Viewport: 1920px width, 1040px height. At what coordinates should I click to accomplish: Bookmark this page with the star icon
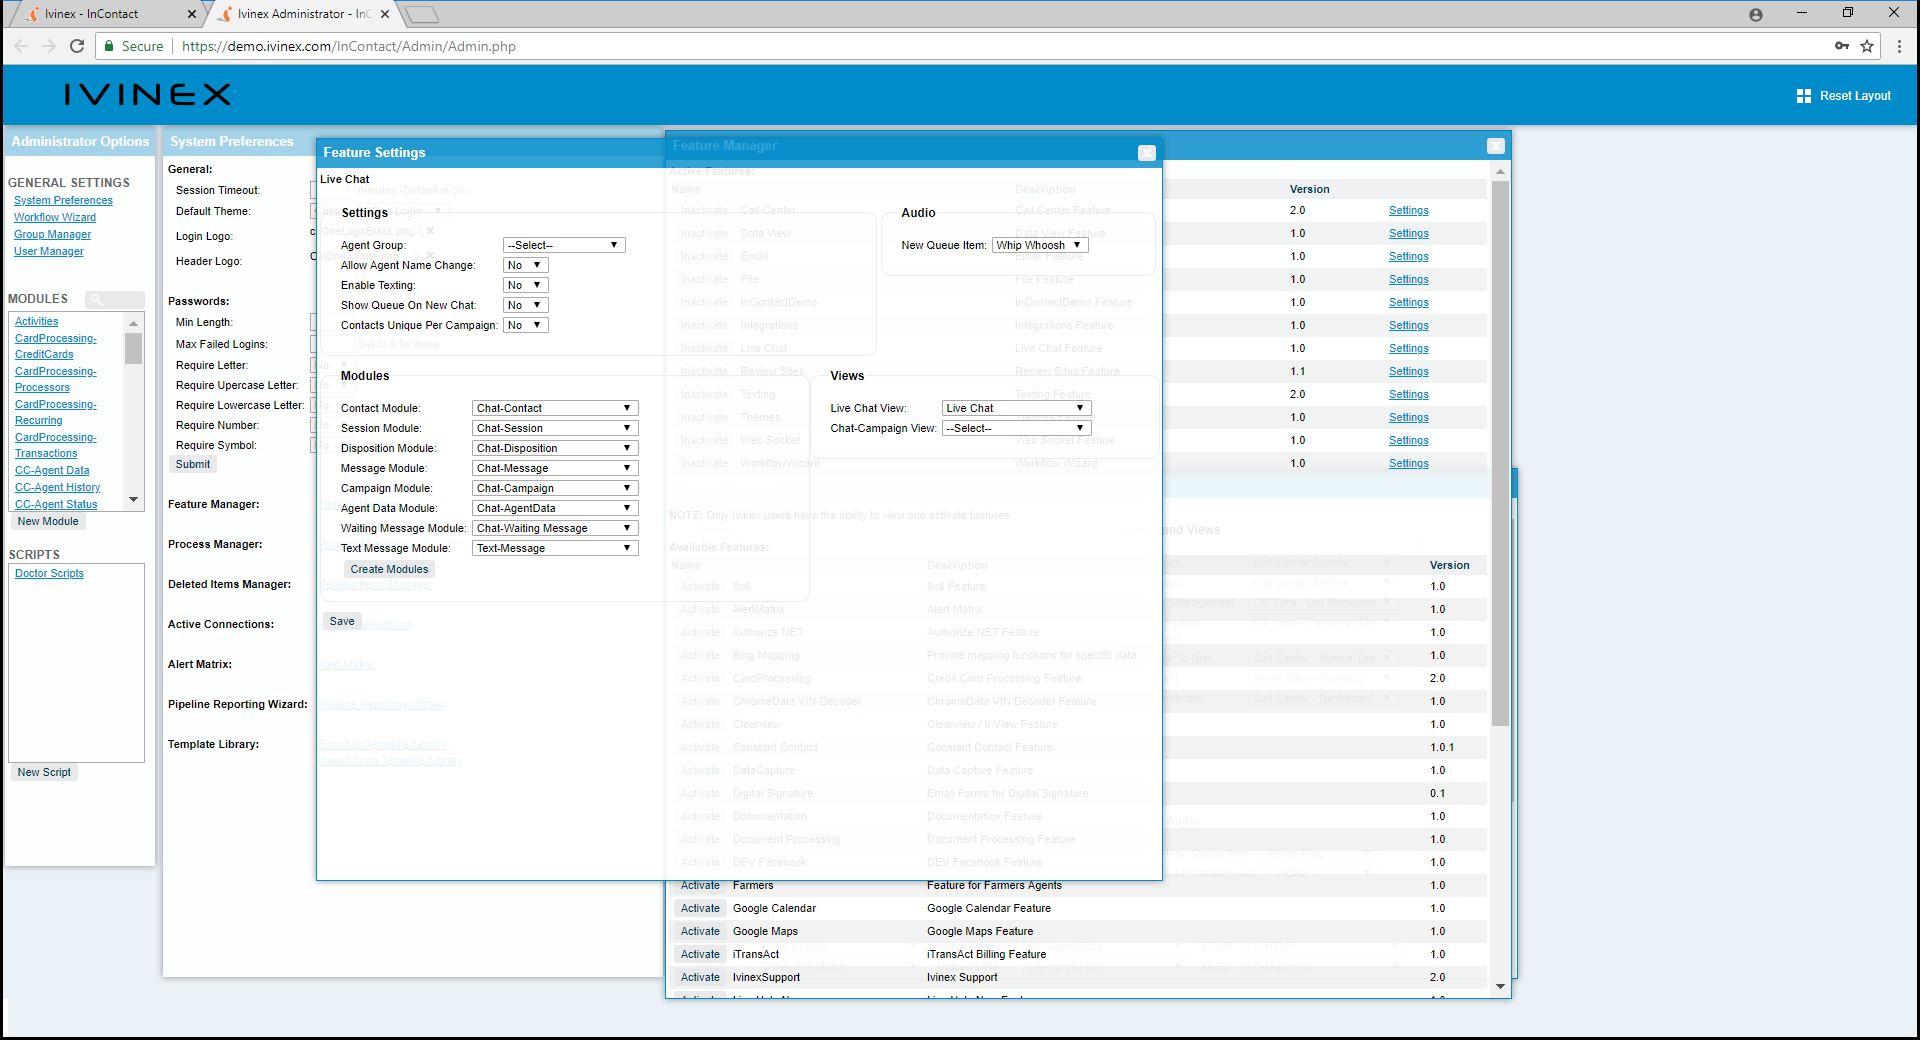pos(1867,46)
